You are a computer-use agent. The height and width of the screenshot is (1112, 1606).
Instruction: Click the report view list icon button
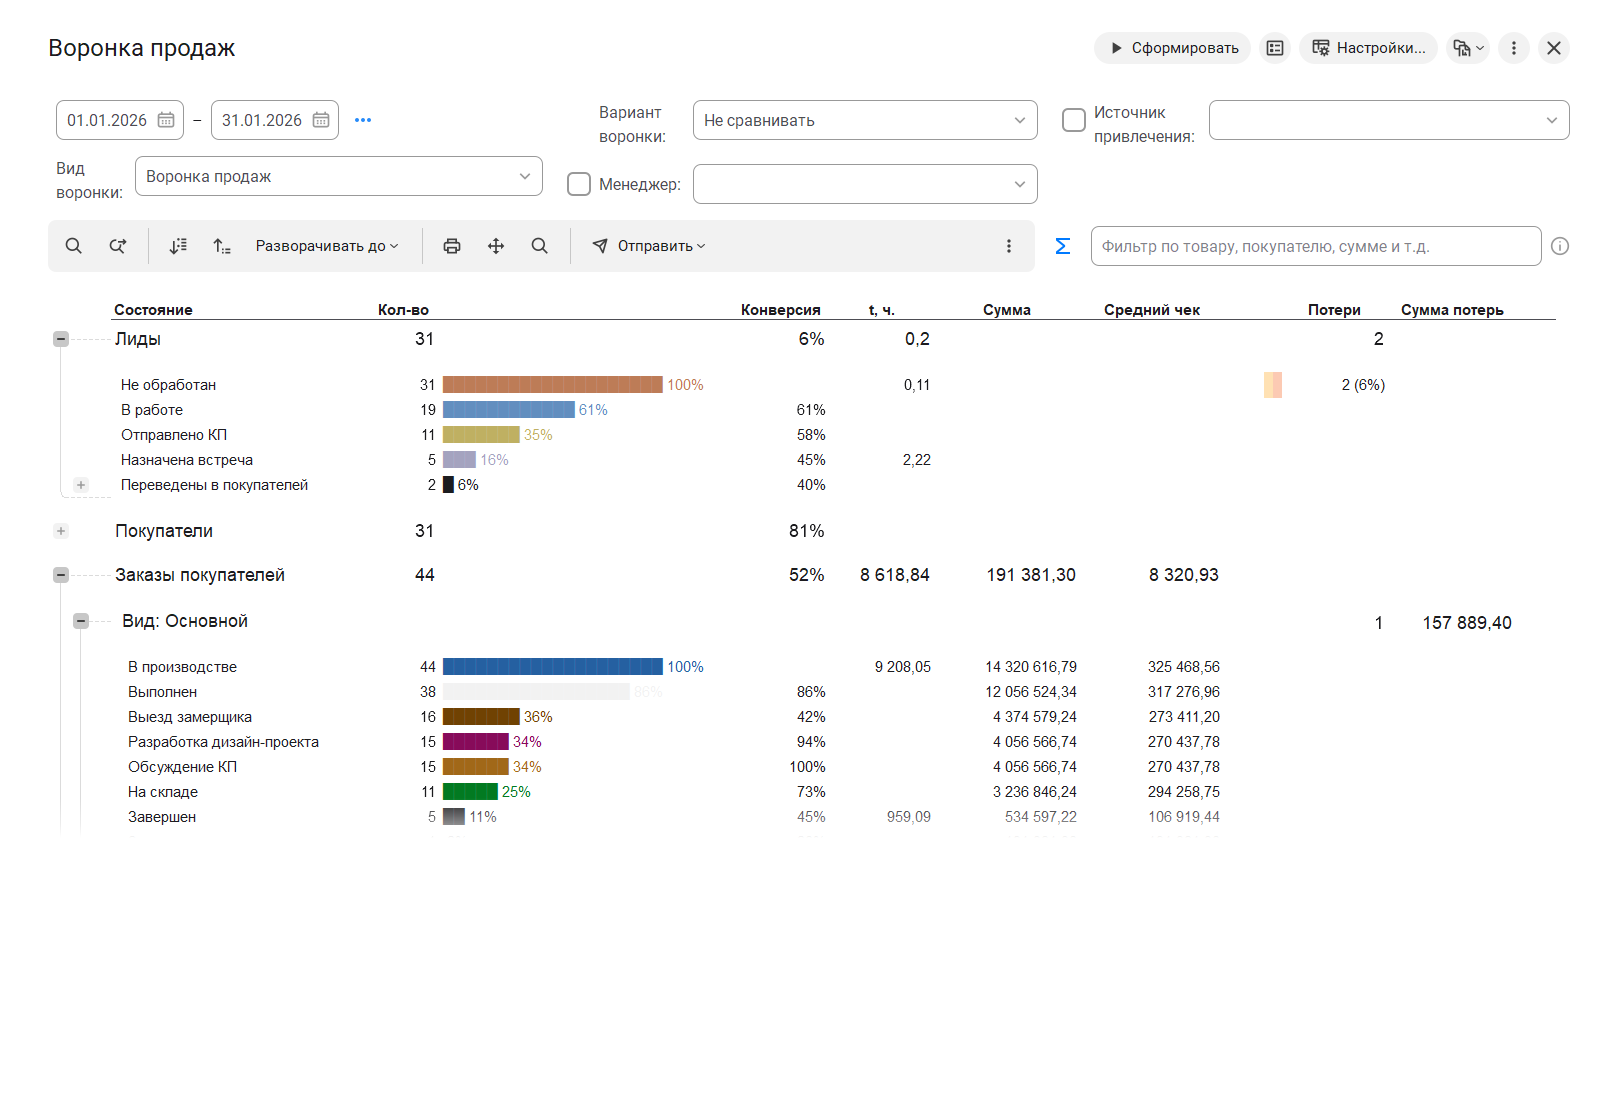click(x=1275, y=48)
